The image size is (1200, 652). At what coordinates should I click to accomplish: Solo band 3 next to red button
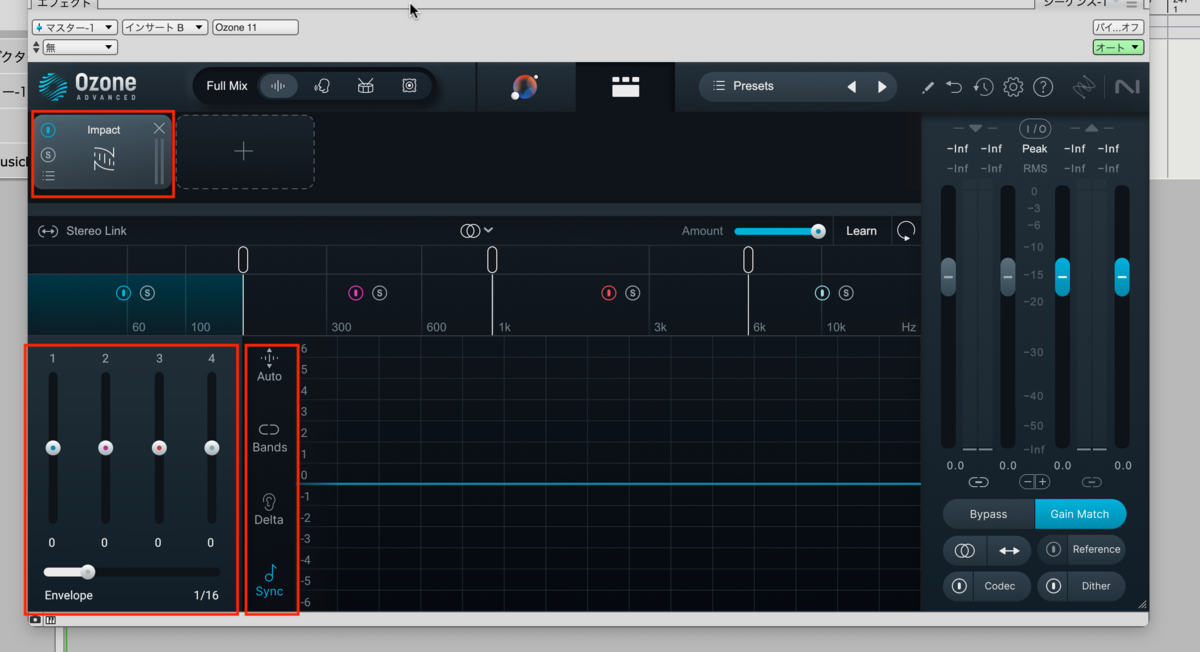point(633,293)
